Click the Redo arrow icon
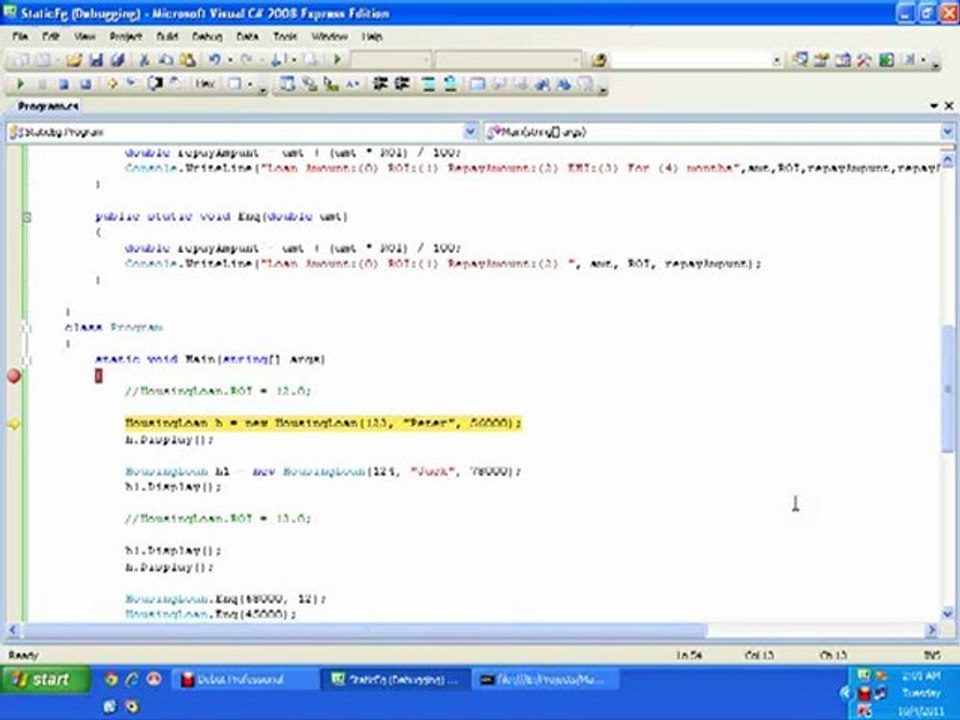Screen dimensions: 960x720 (247, 59)
